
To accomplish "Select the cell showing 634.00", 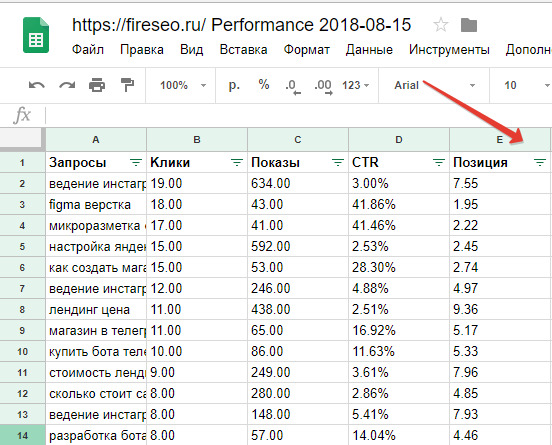I will click(298, 183).
